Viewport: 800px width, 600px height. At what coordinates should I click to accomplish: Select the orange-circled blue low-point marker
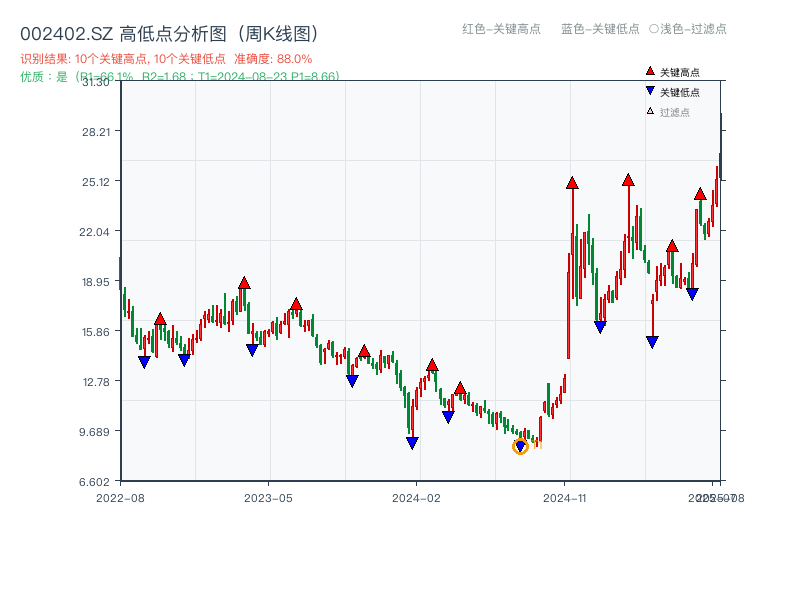520,446
